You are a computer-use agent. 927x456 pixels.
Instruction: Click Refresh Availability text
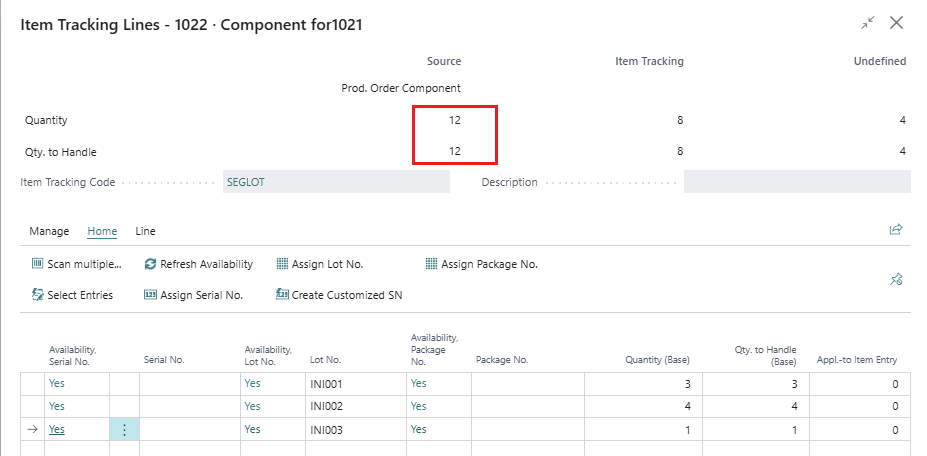[206, 264]
